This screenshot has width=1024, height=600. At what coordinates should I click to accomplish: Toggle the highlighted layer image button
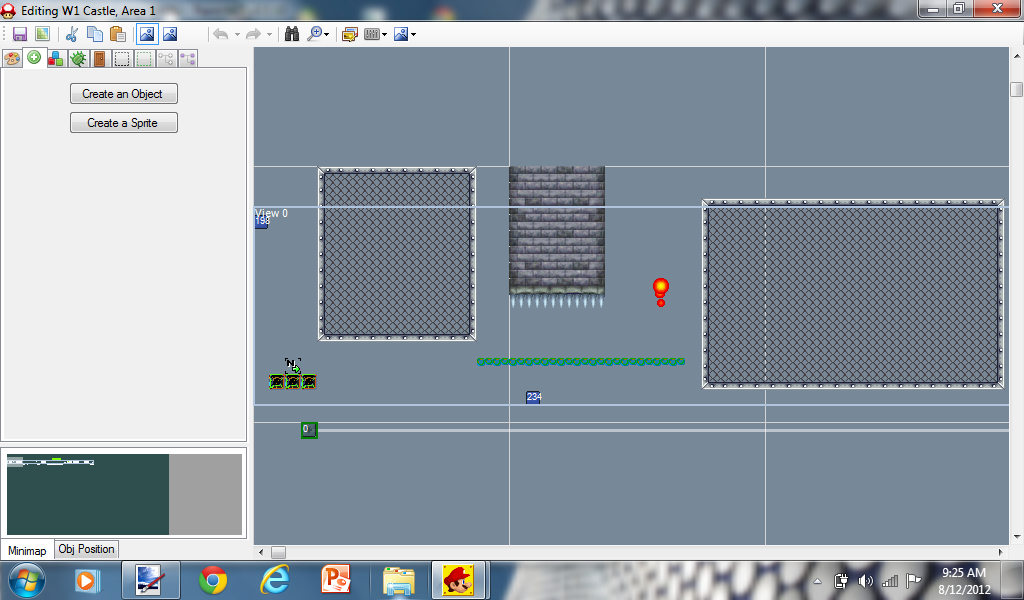(147, 34)
